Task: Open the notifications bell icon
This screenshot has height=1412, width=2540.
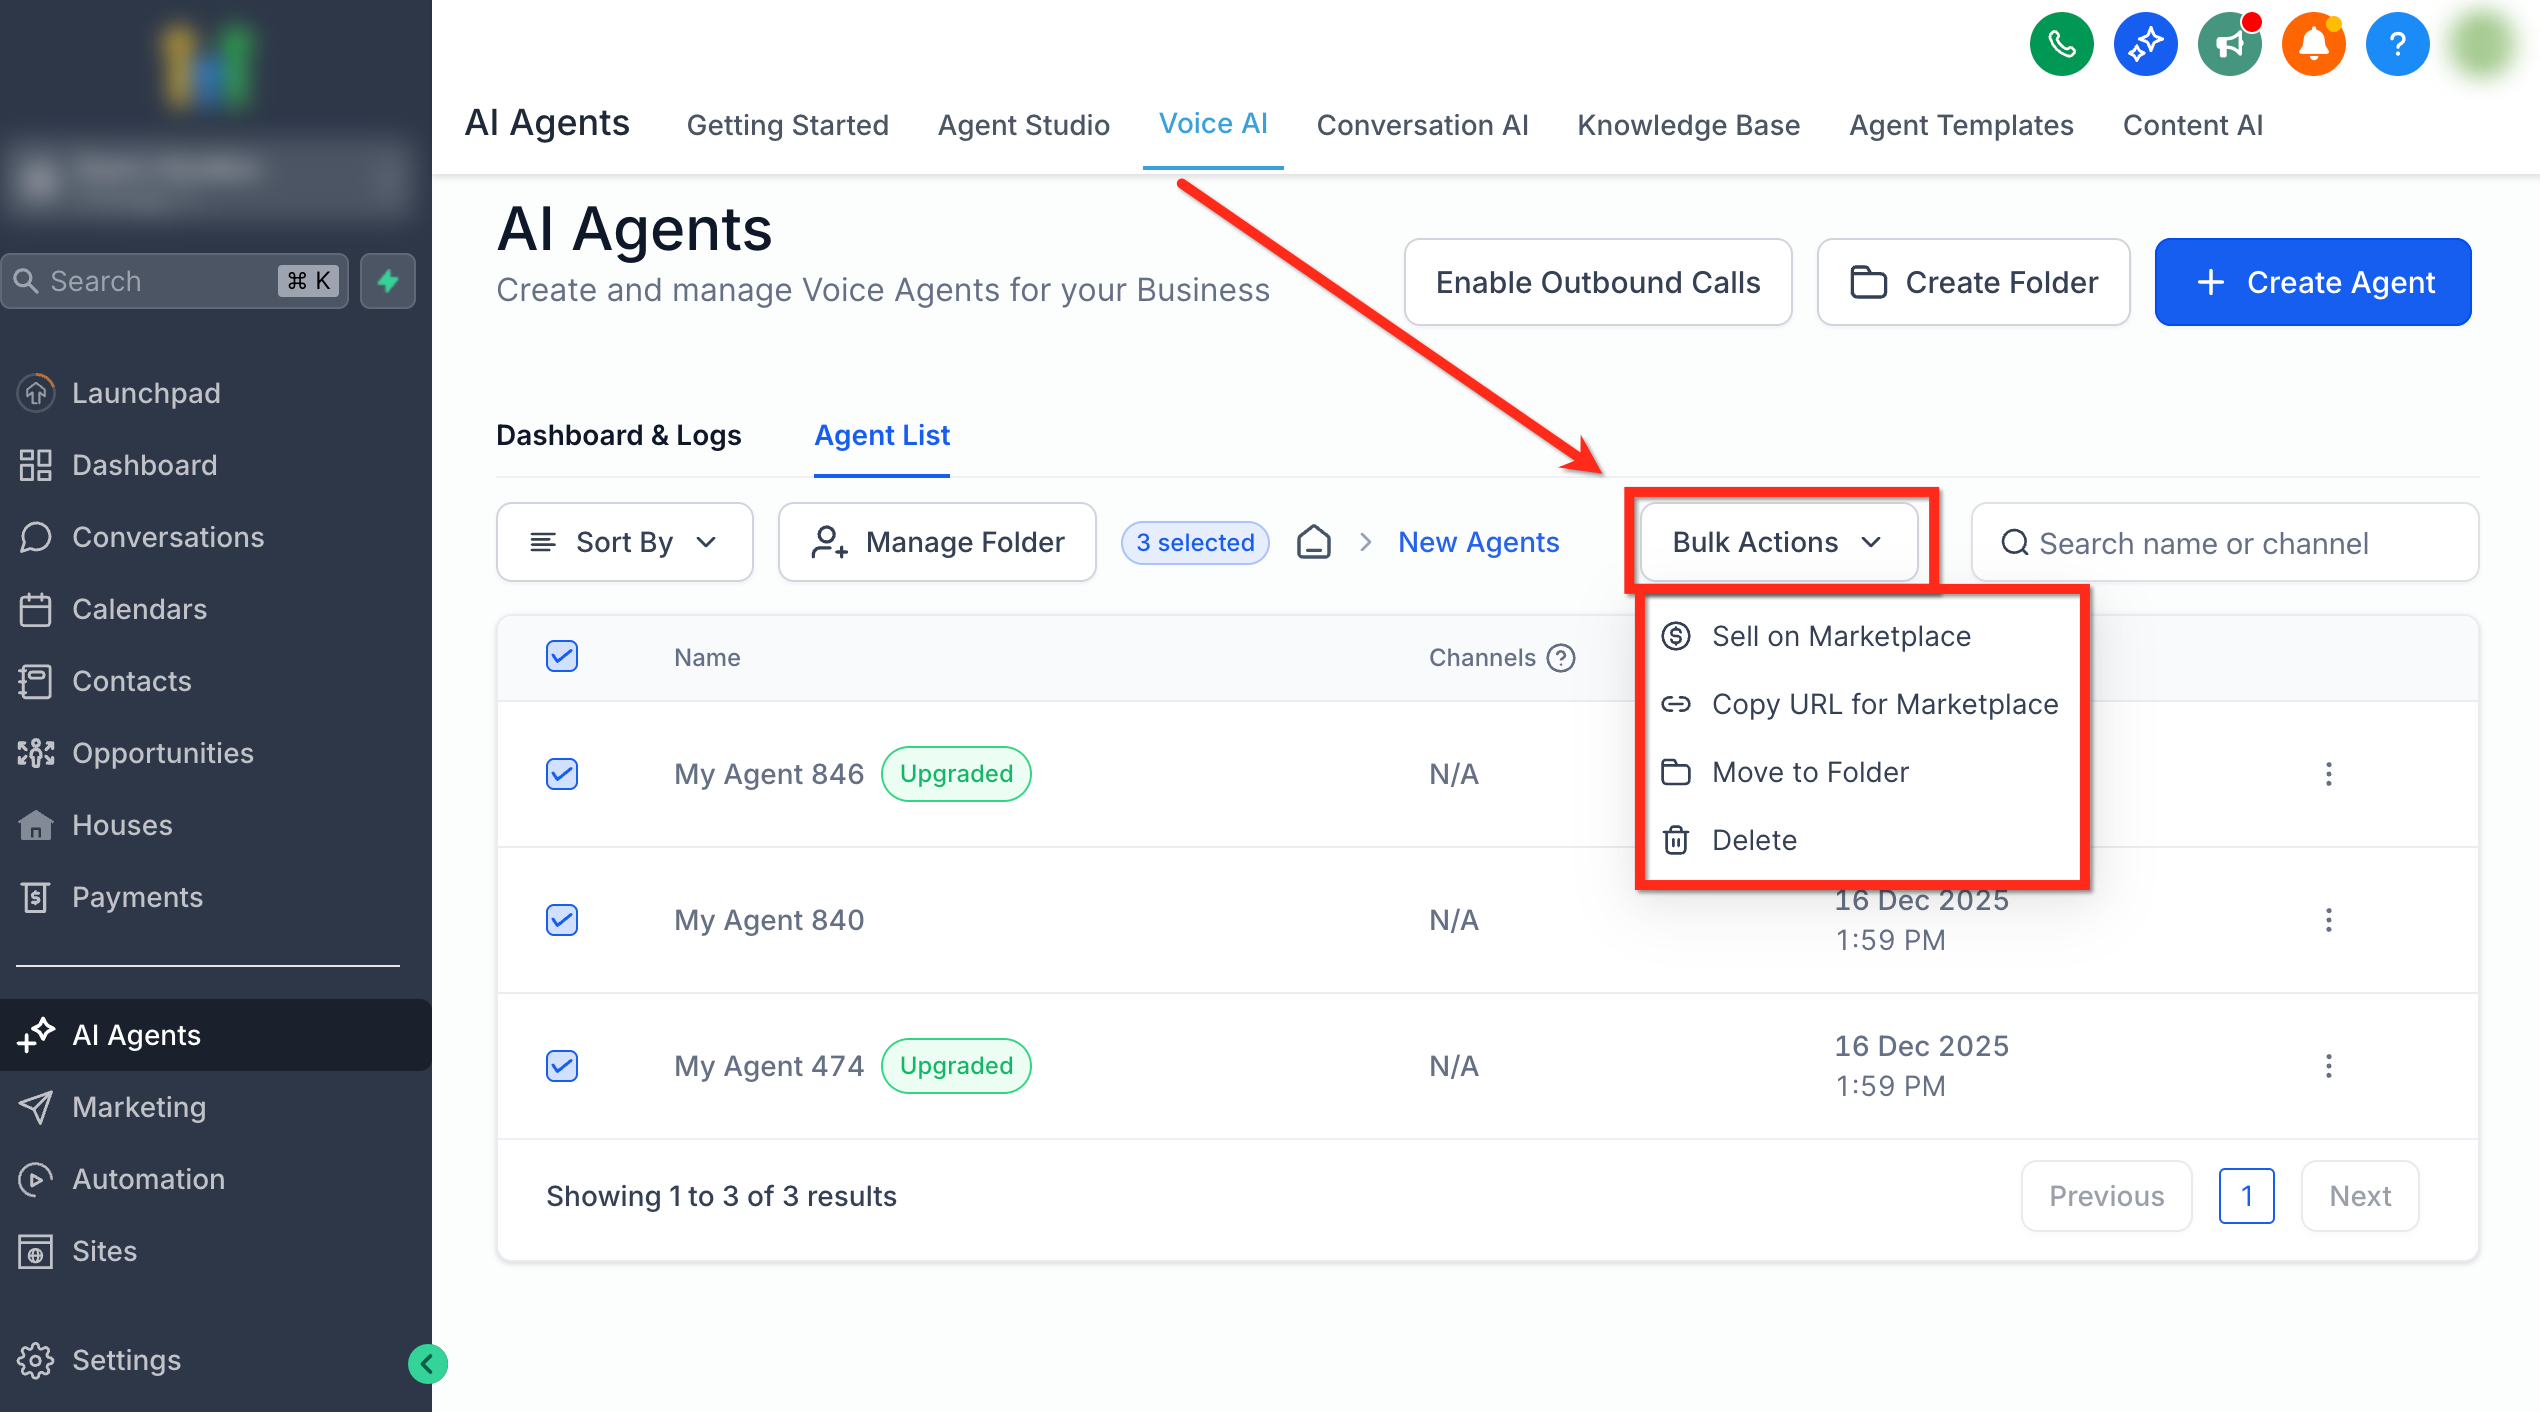Action: [2313, 44]
